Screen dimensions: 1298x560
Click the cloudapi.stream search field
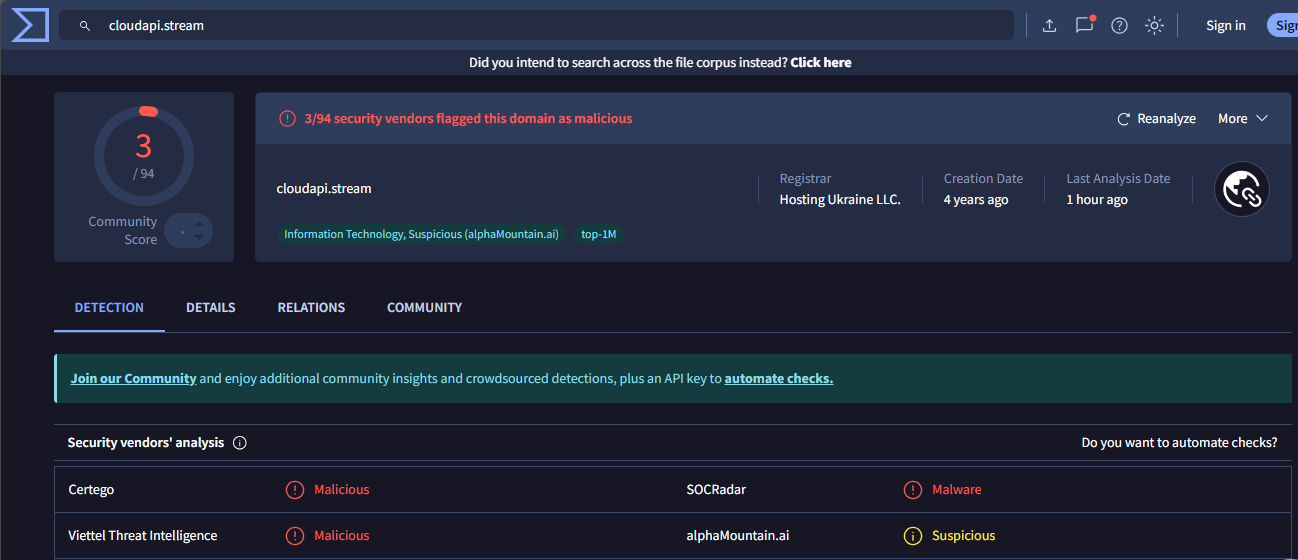click(536, 26)
